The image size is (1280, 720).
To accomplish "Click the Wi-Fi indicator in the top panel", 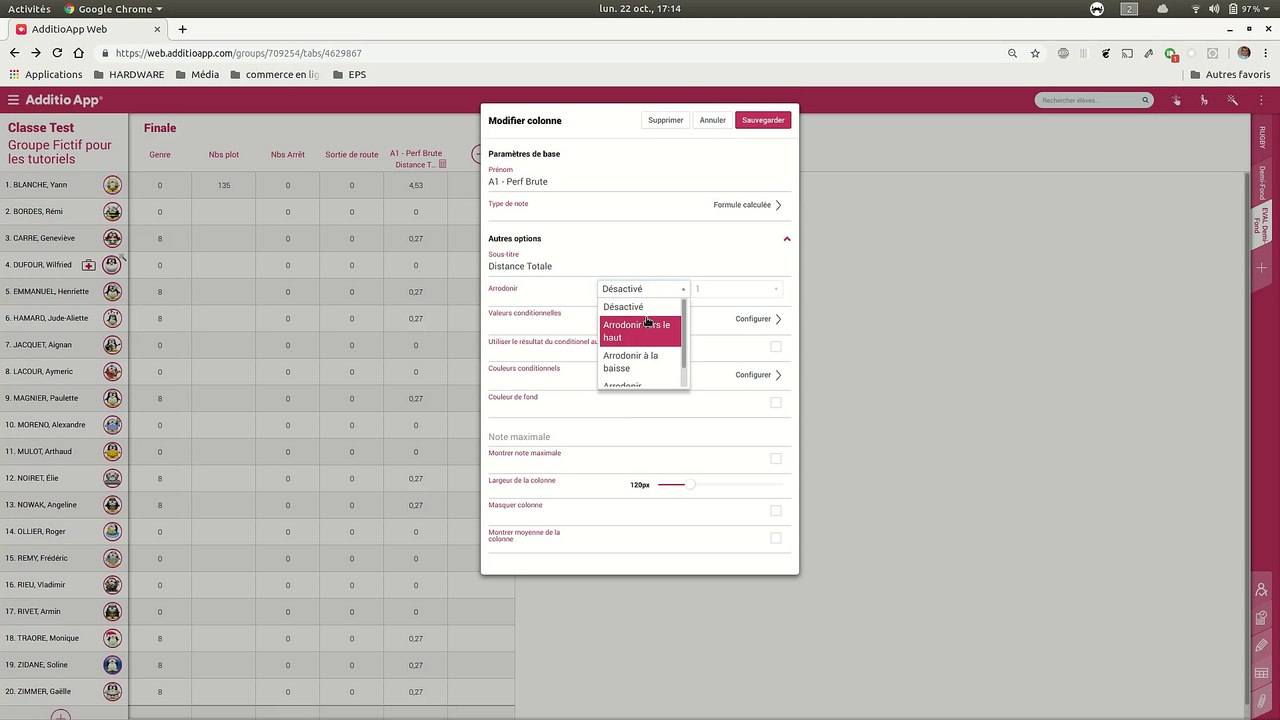I will click(1196, 9).
